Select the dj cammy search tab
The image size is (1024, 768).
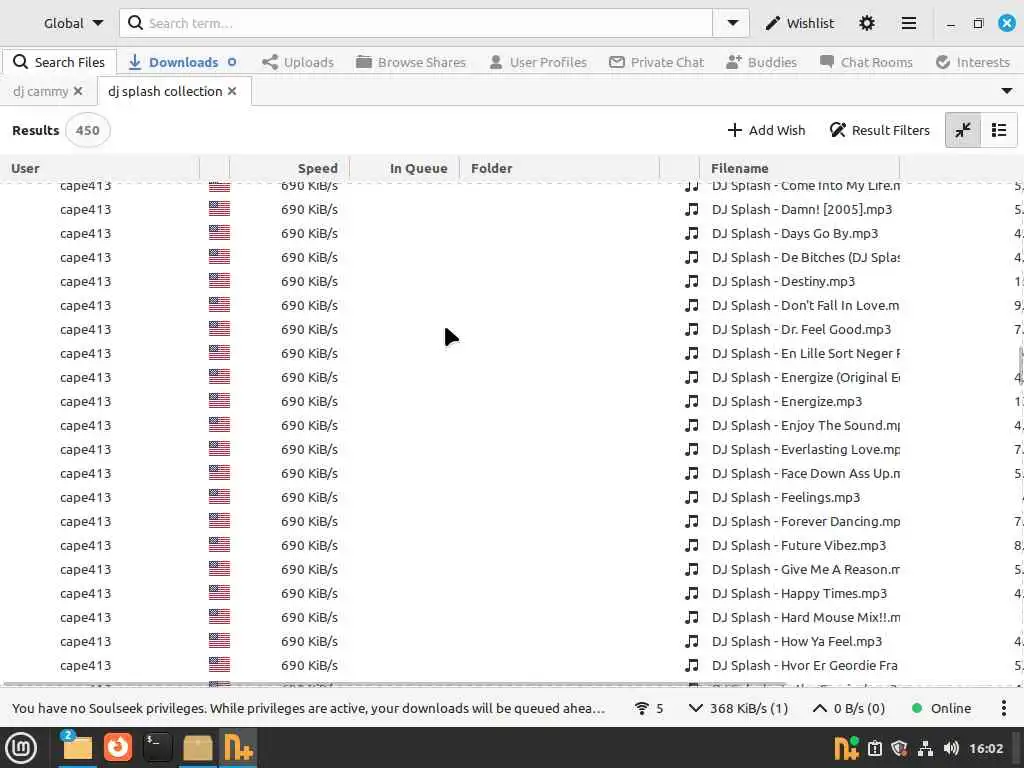coord(40,91)
